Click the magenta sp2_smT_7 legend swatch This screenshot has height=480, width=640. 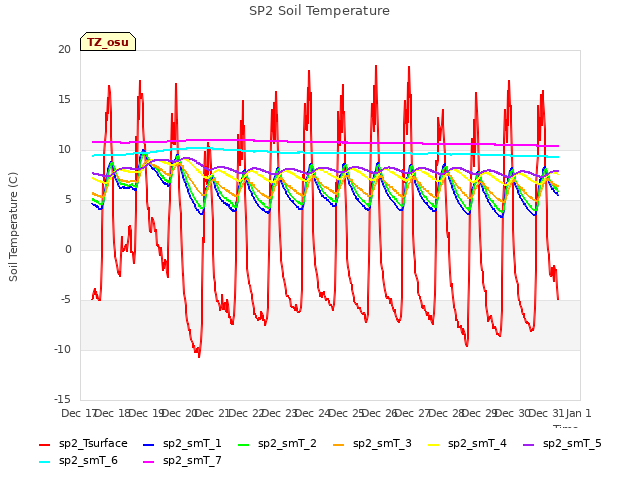[149, 462]
